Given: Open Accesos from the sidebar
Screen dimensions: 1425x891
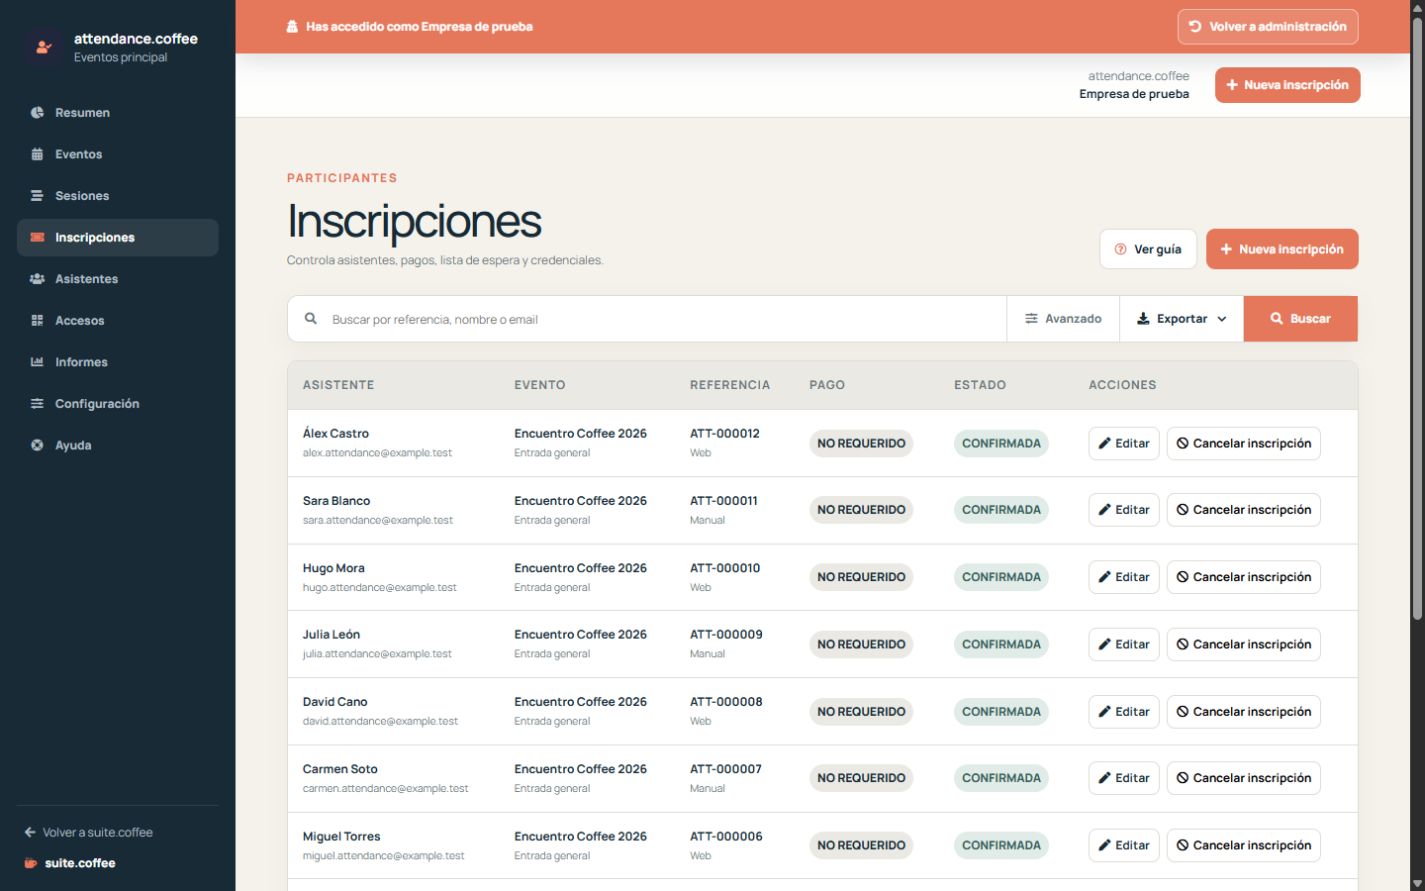Looking at the screenshot, I should (117, 320).
